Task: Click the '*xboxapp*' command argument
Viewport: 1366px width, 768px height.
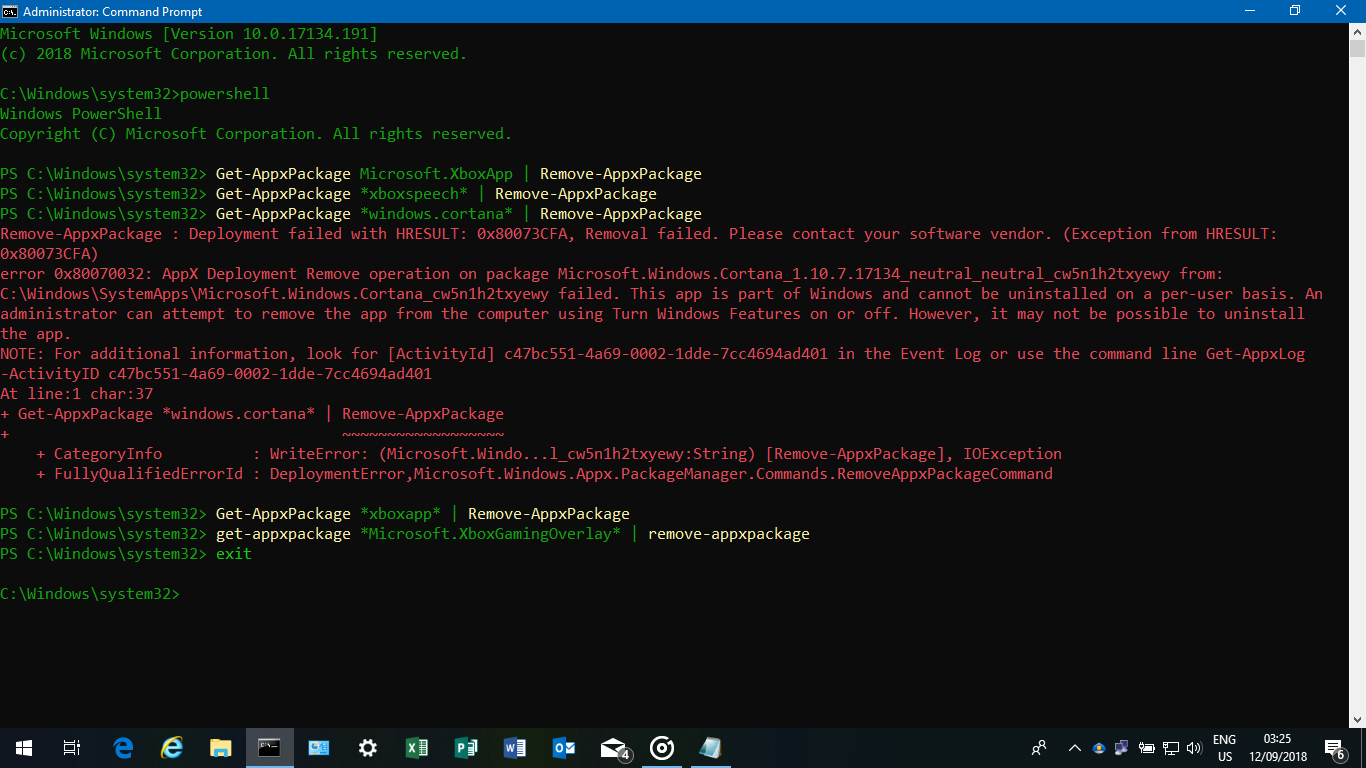Action: click(400, 514)
